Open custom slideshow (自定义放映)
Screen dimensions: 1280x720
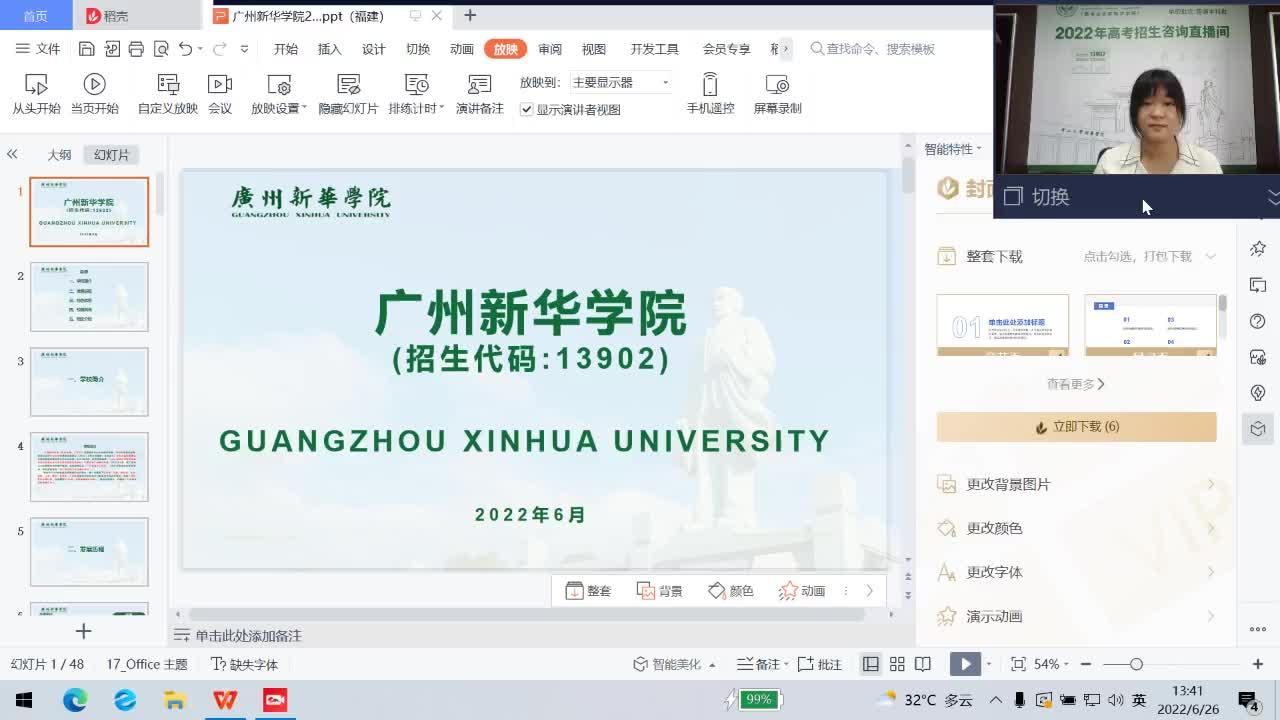click(x=167, y=94)
